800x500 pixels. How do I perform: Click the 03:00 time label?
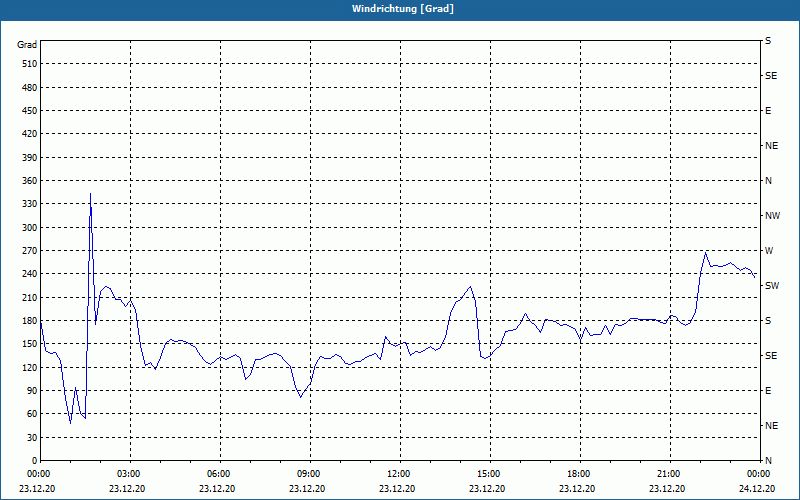[x=129, y=474]
